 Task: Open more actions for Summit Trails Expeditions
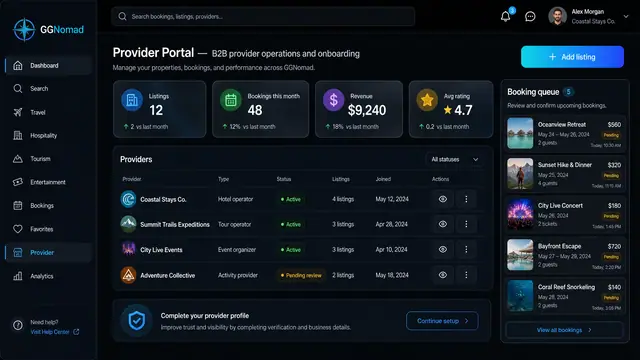pyautogui.click(x=466, y=224)
